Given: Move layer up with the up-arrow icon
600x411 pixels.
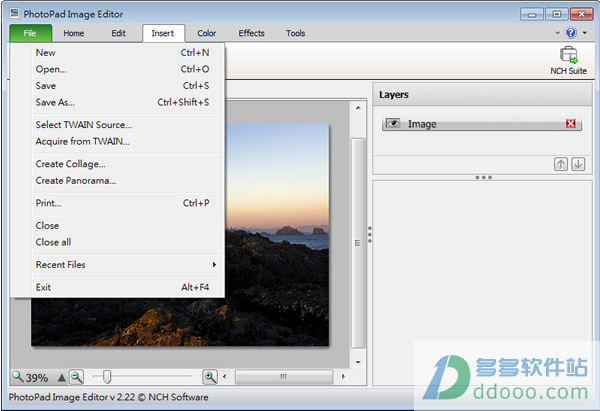Looking at the screenshot, I should [561, 164].
